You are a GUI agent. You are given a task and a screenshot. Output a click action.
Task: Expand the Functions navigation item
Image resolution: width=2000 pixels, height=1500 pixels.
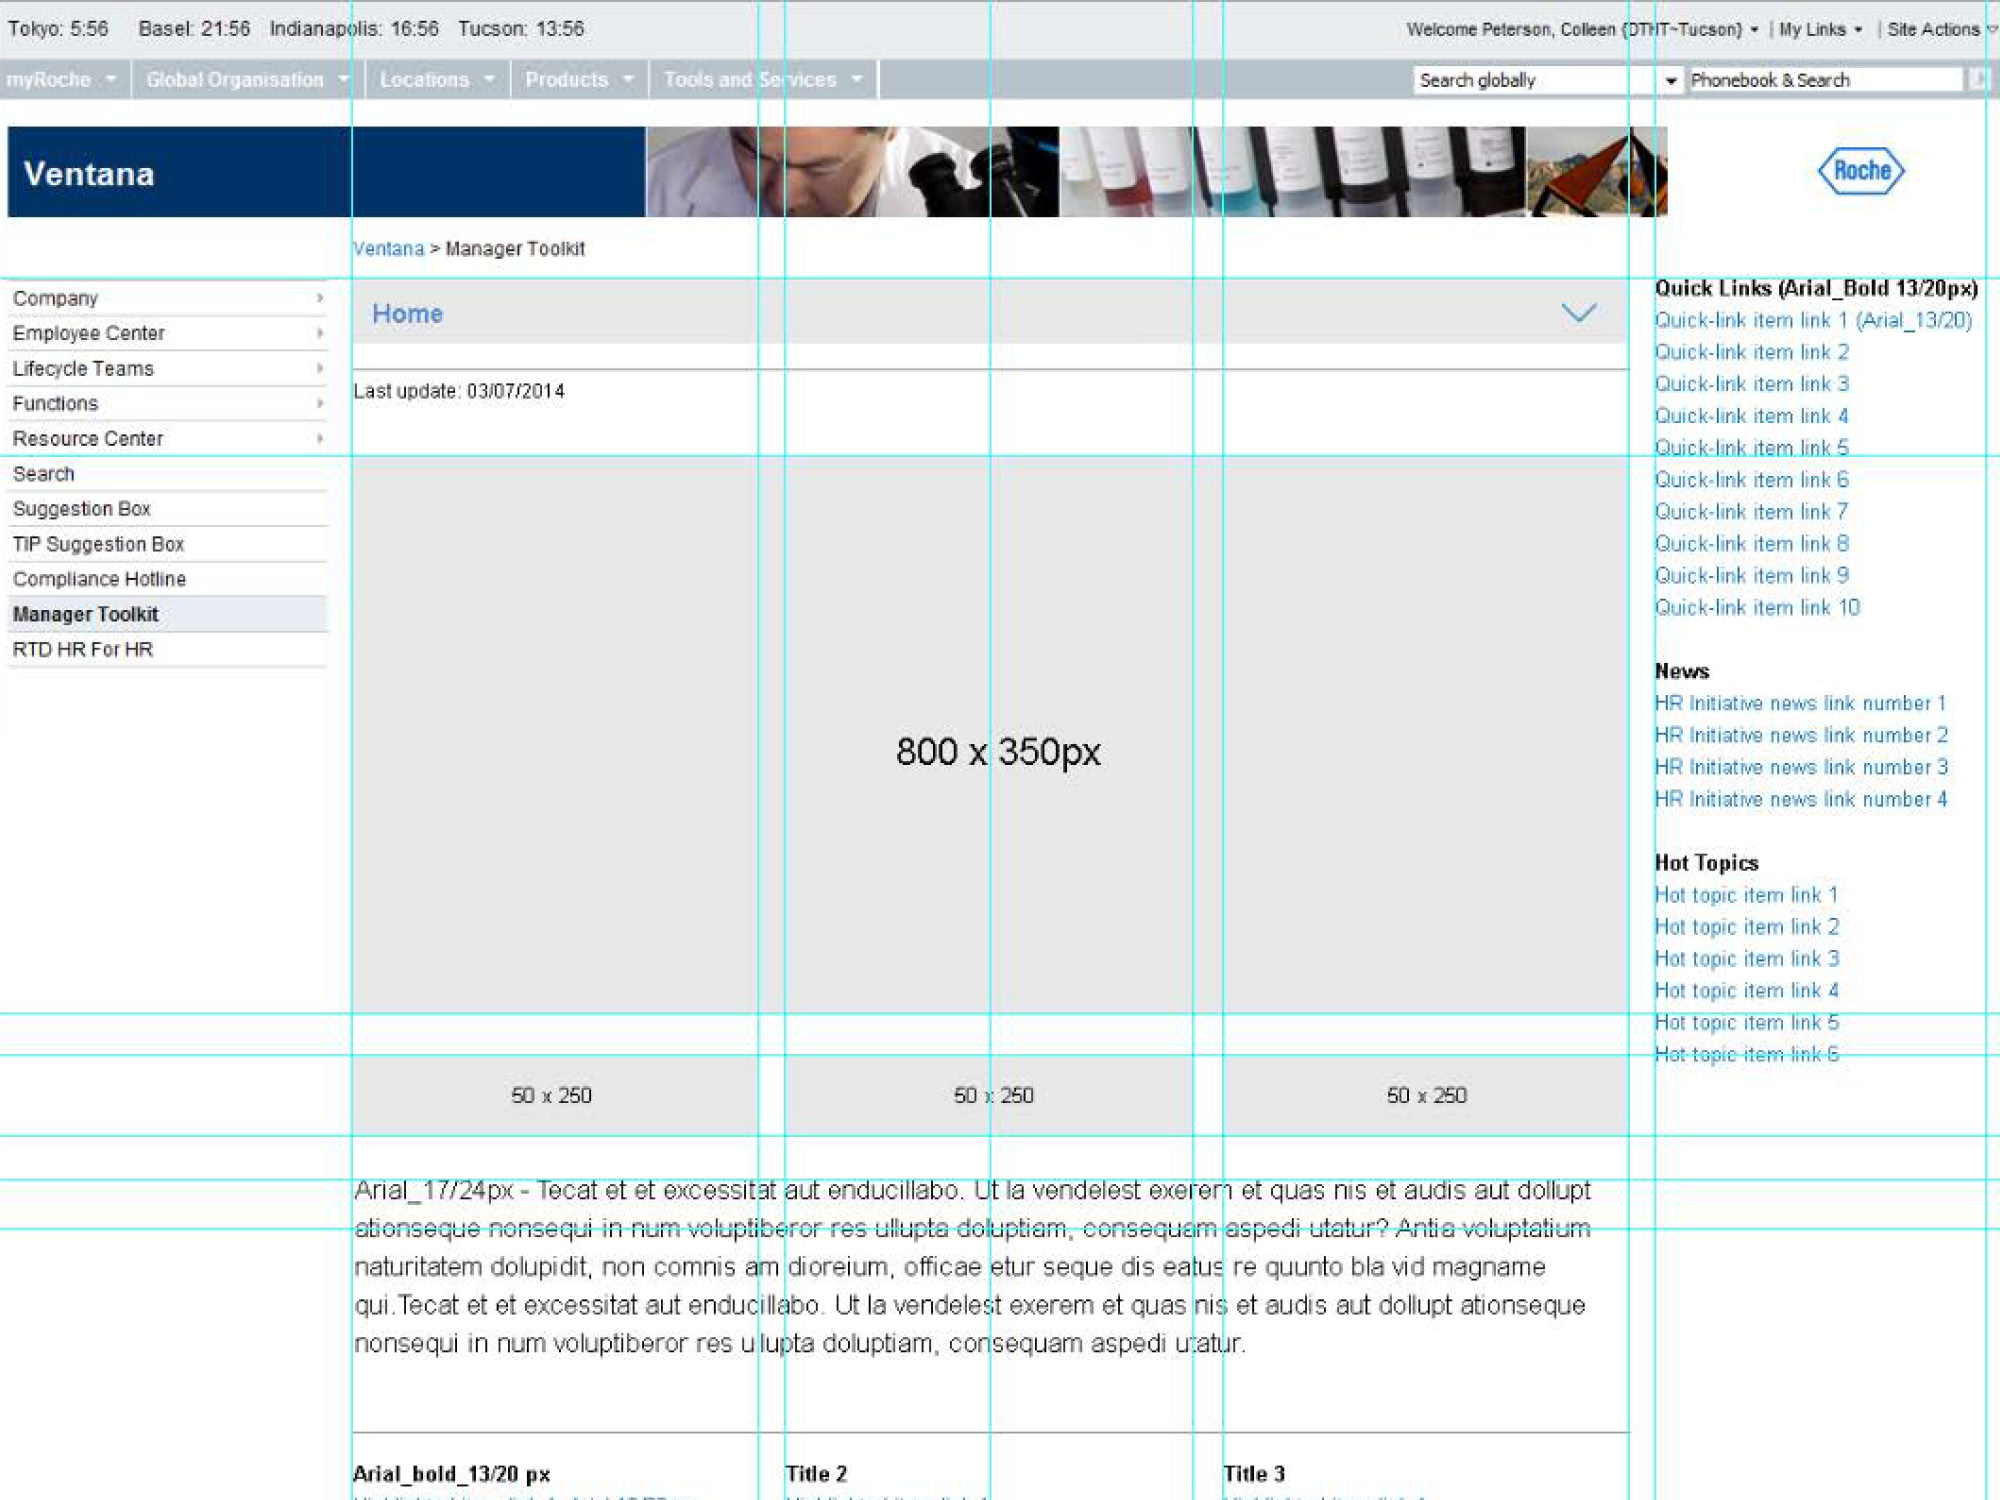click(167, 403)
